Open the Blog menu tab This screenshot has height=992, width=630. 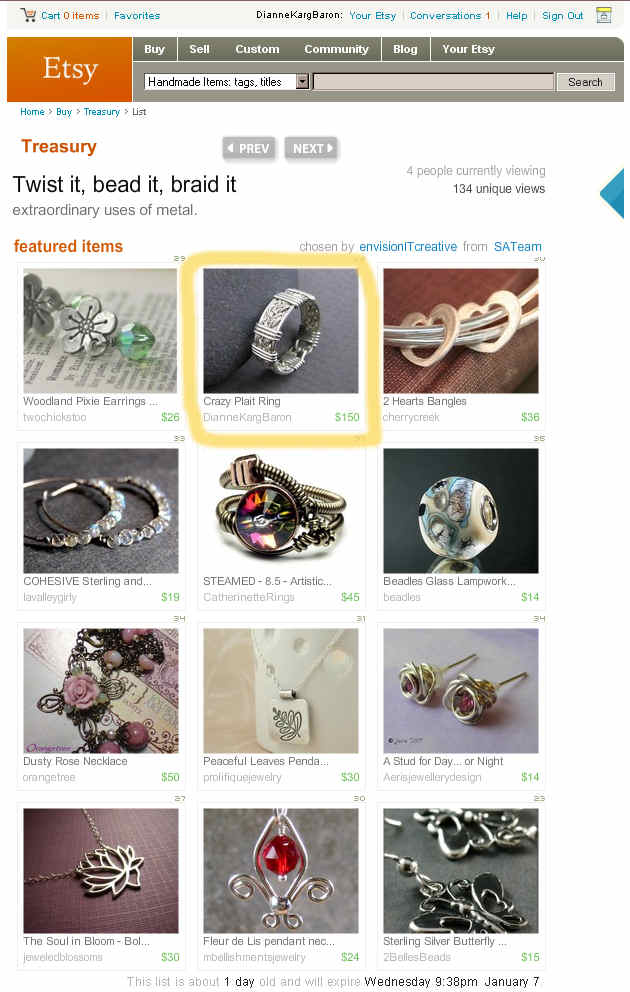click(x=405, y=49)
